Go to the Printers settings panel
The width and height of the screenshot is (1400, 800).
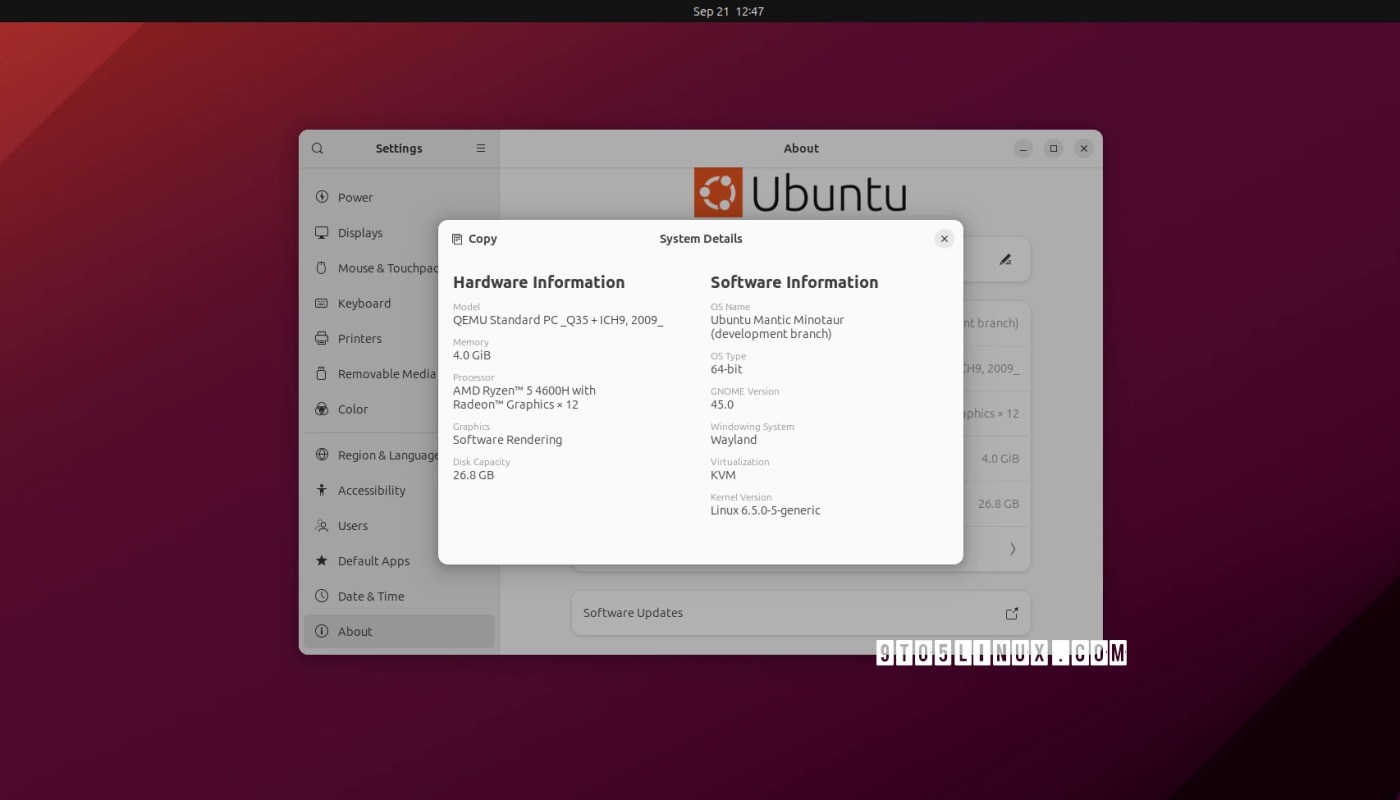tap(399, 338)
